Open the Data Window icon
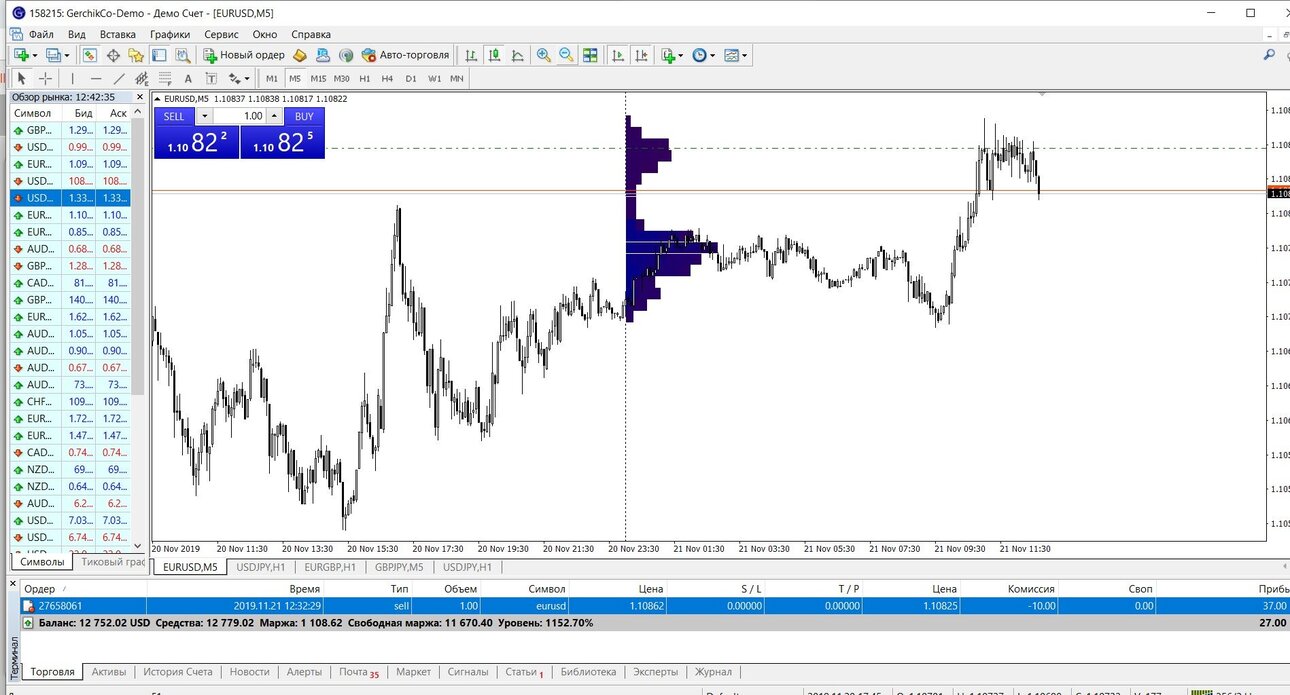Image resolution: width=1290 pixels, height=695 pixels. 113,55
